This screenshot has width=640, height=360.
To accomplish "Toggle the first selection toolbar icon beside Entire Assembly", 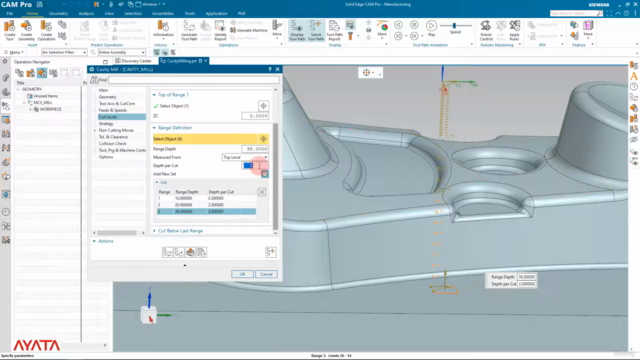I will (x=157, y=52).
